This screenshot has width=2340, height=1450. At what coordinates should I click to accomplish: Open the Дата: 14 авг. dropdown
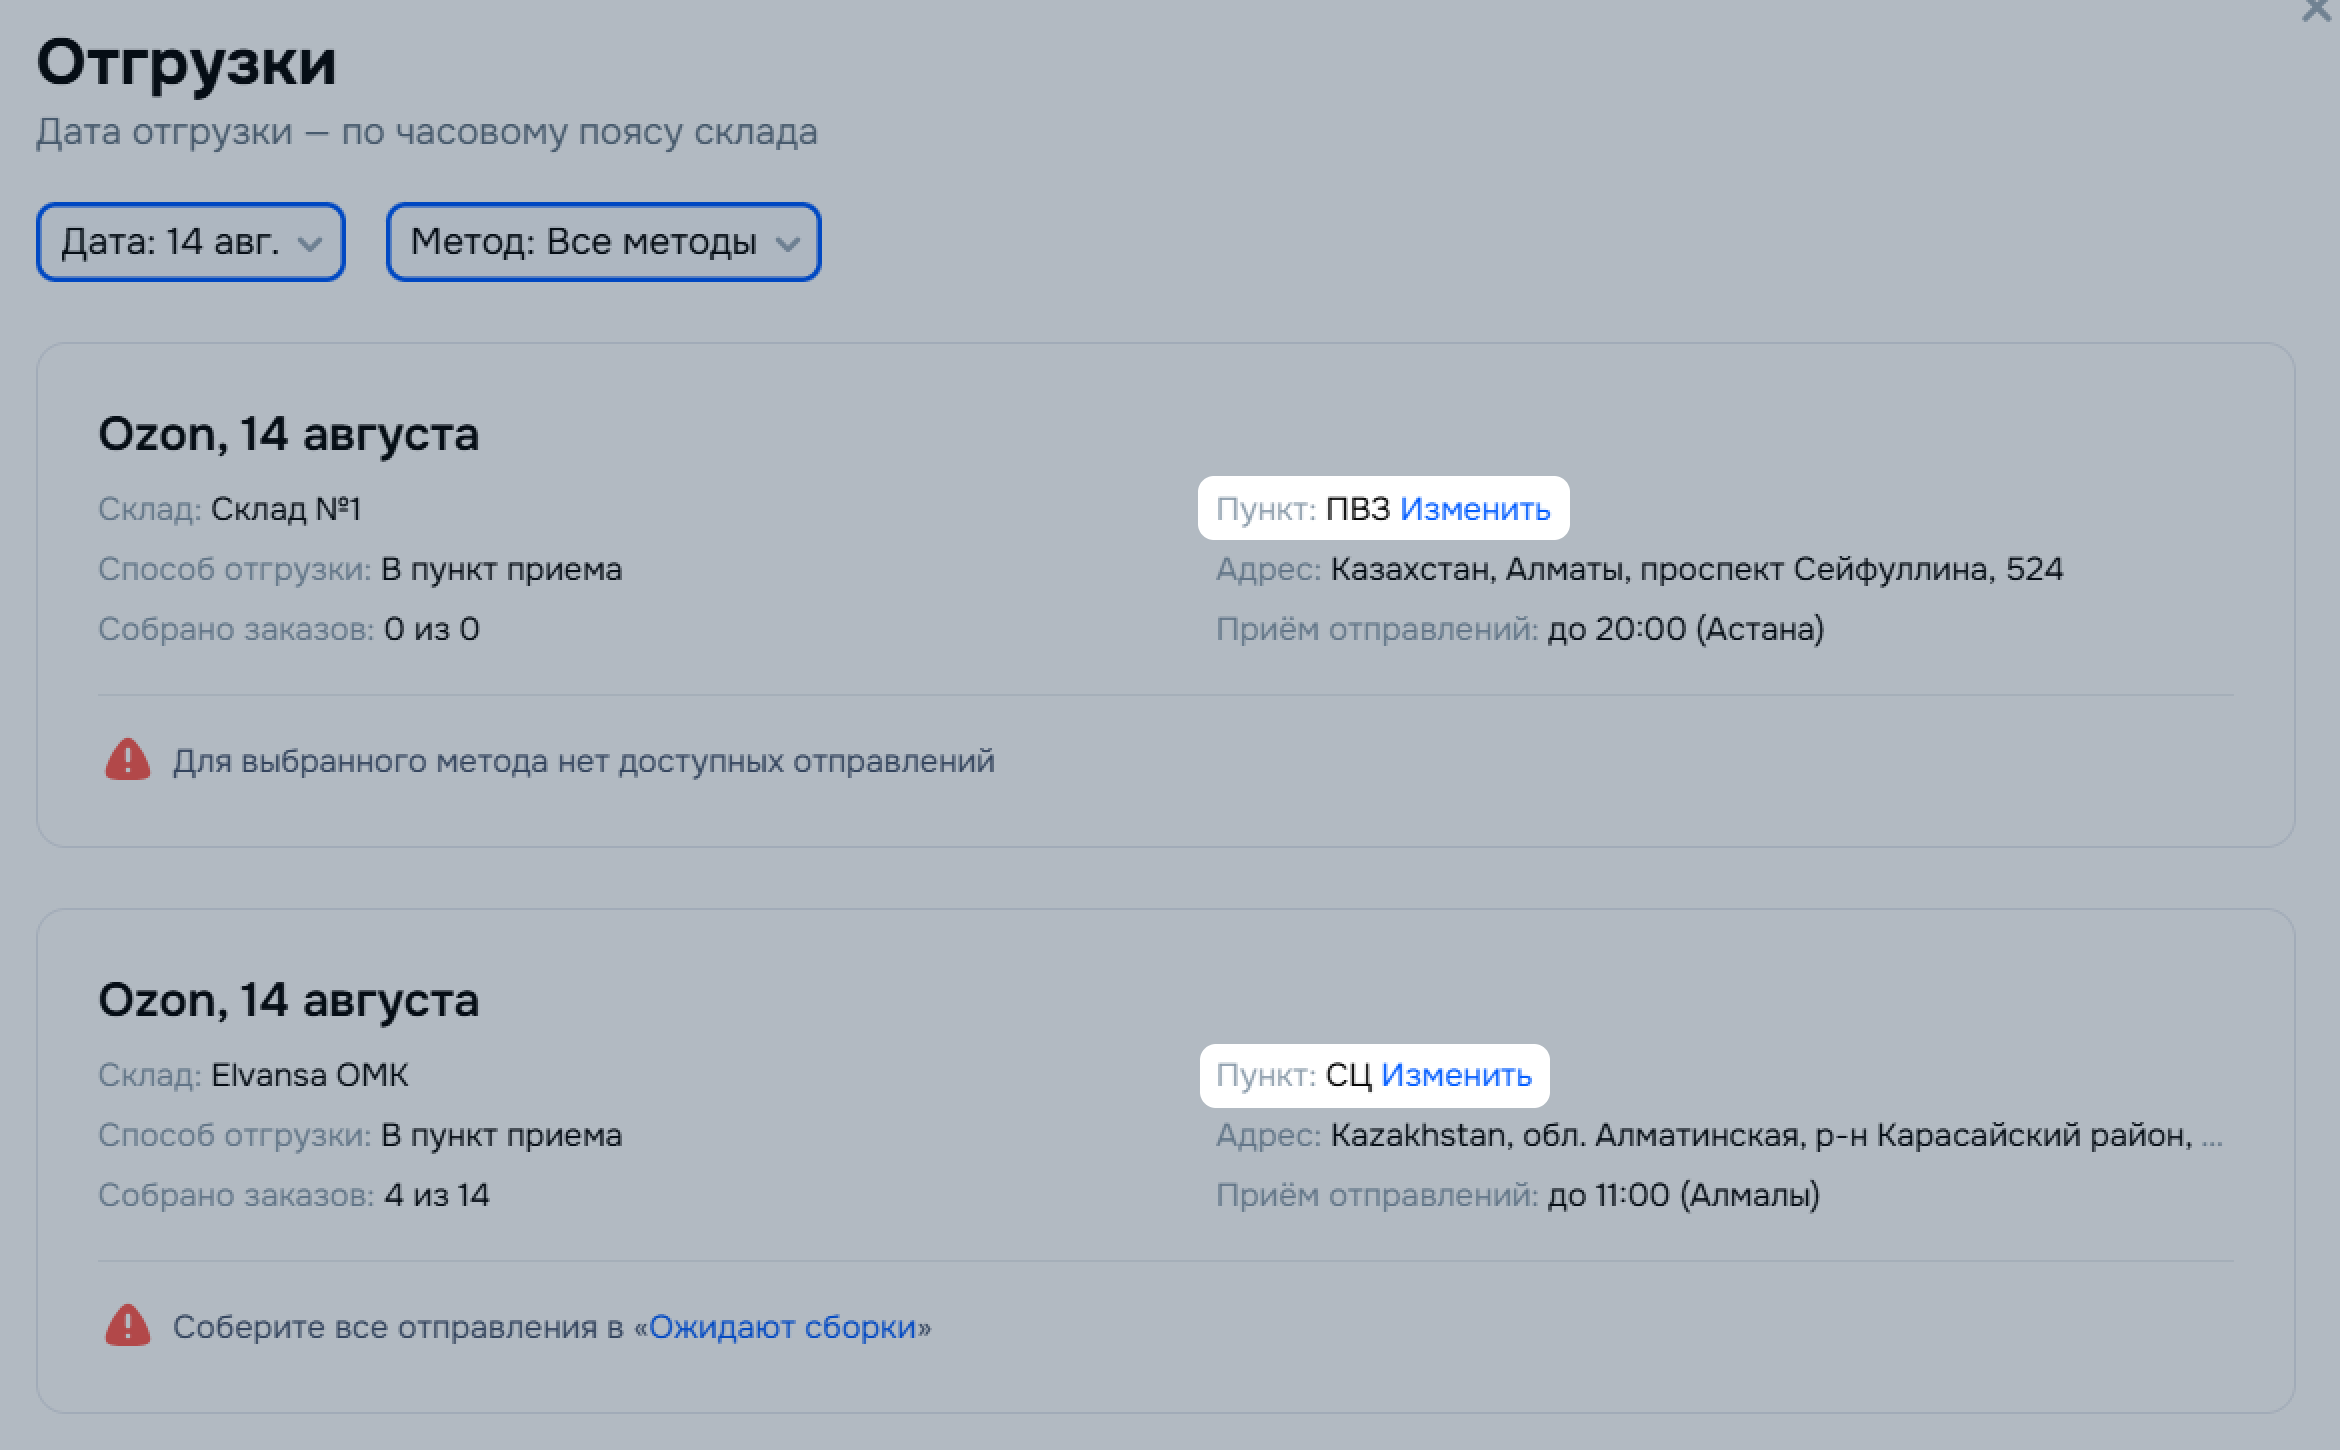(191, 242)
